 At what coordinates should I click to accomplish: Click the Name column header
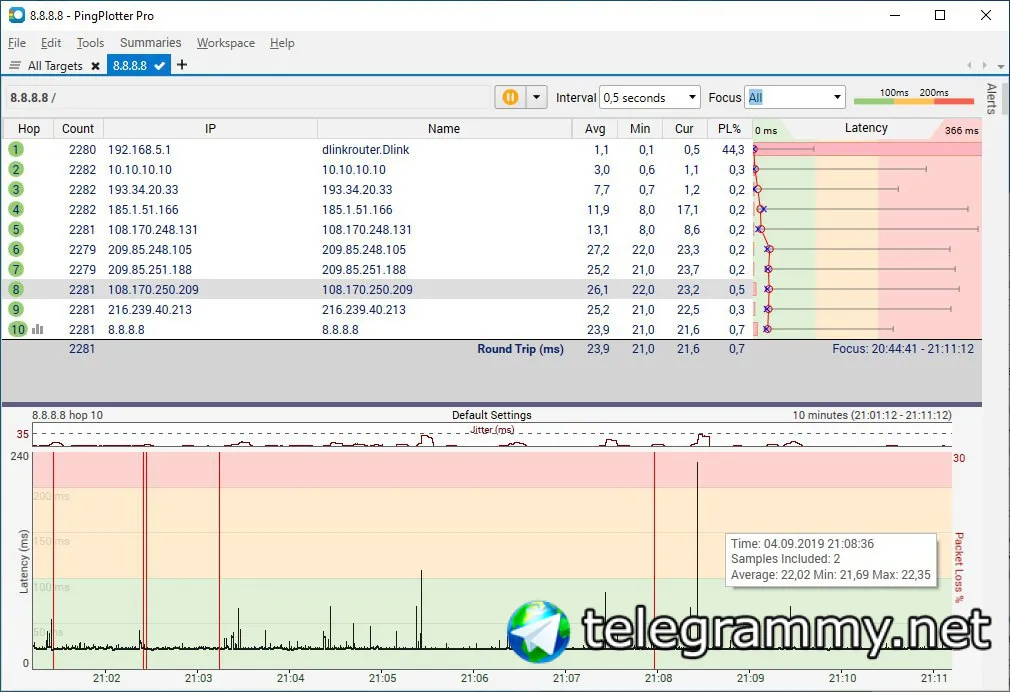click(444, 128)
